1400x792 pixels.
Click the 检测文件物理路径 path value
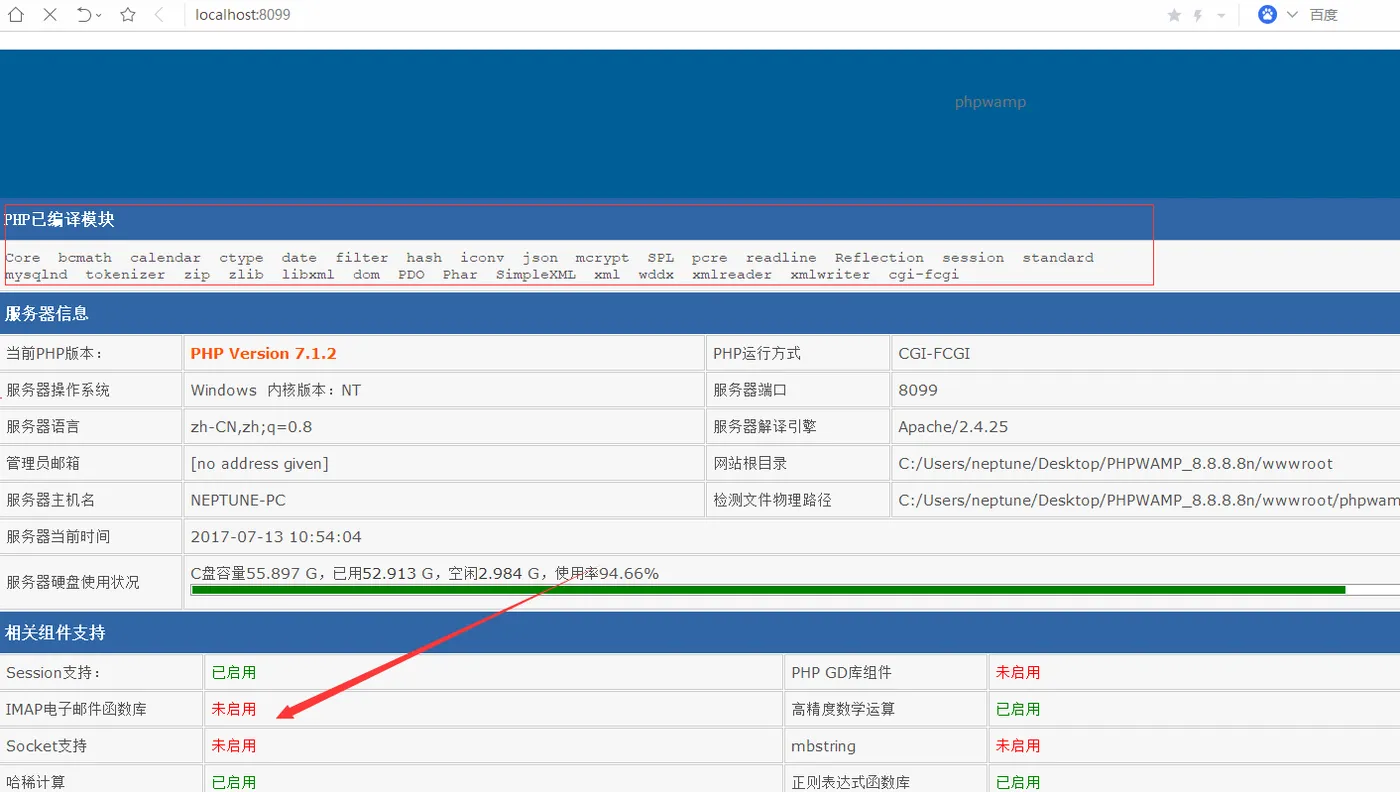pyautogui.click(x=1148, y=500)
